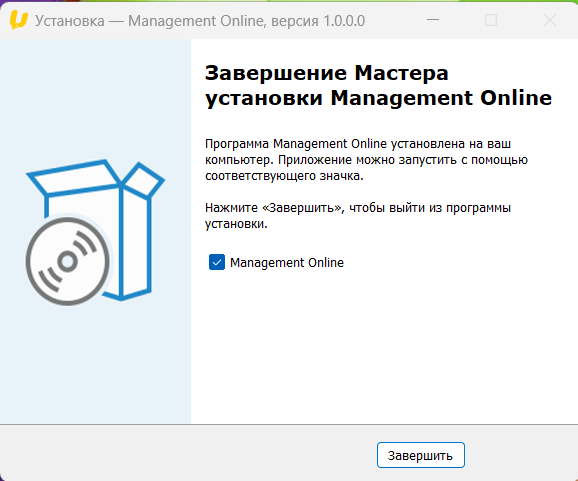The width and height of the screenshot is (578, 481).
Task: Click the gray CD disc illustration
Action: coord(67,261)
